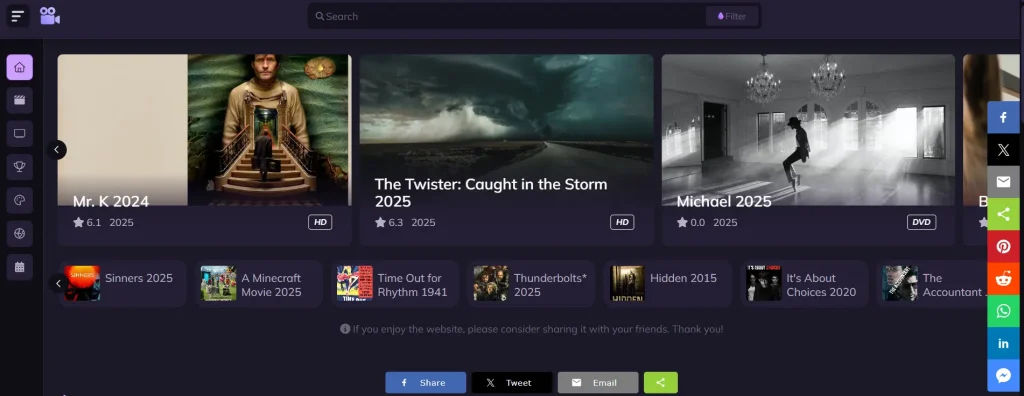Click green ShareThis icon in side bar
1024x396 pixels.
point(1004,214)
